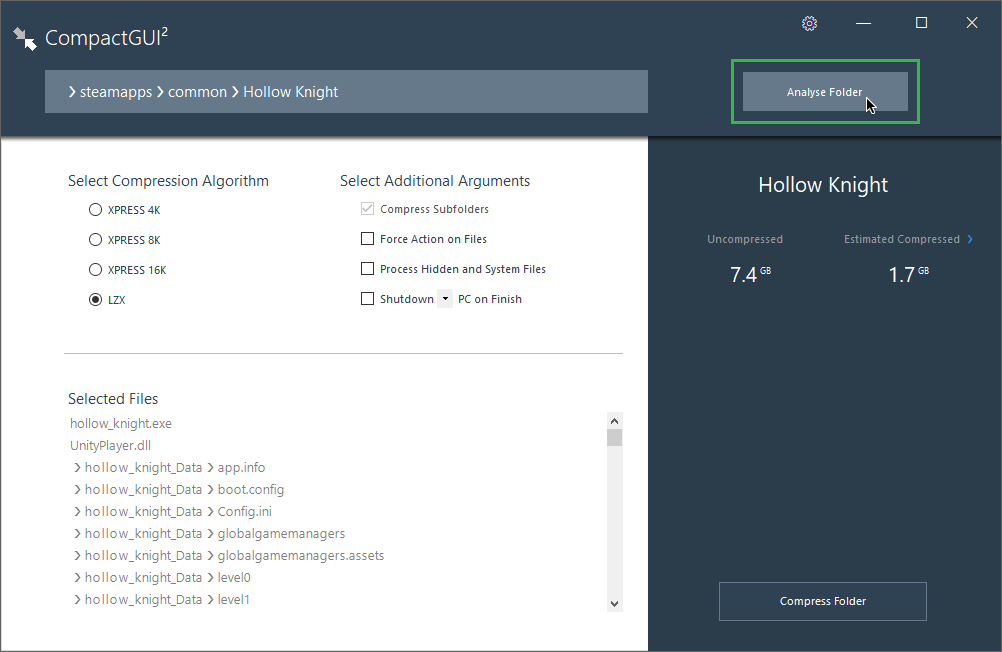Select the LZX radio button
The image size is (1002, 652).
coord(95,299)
